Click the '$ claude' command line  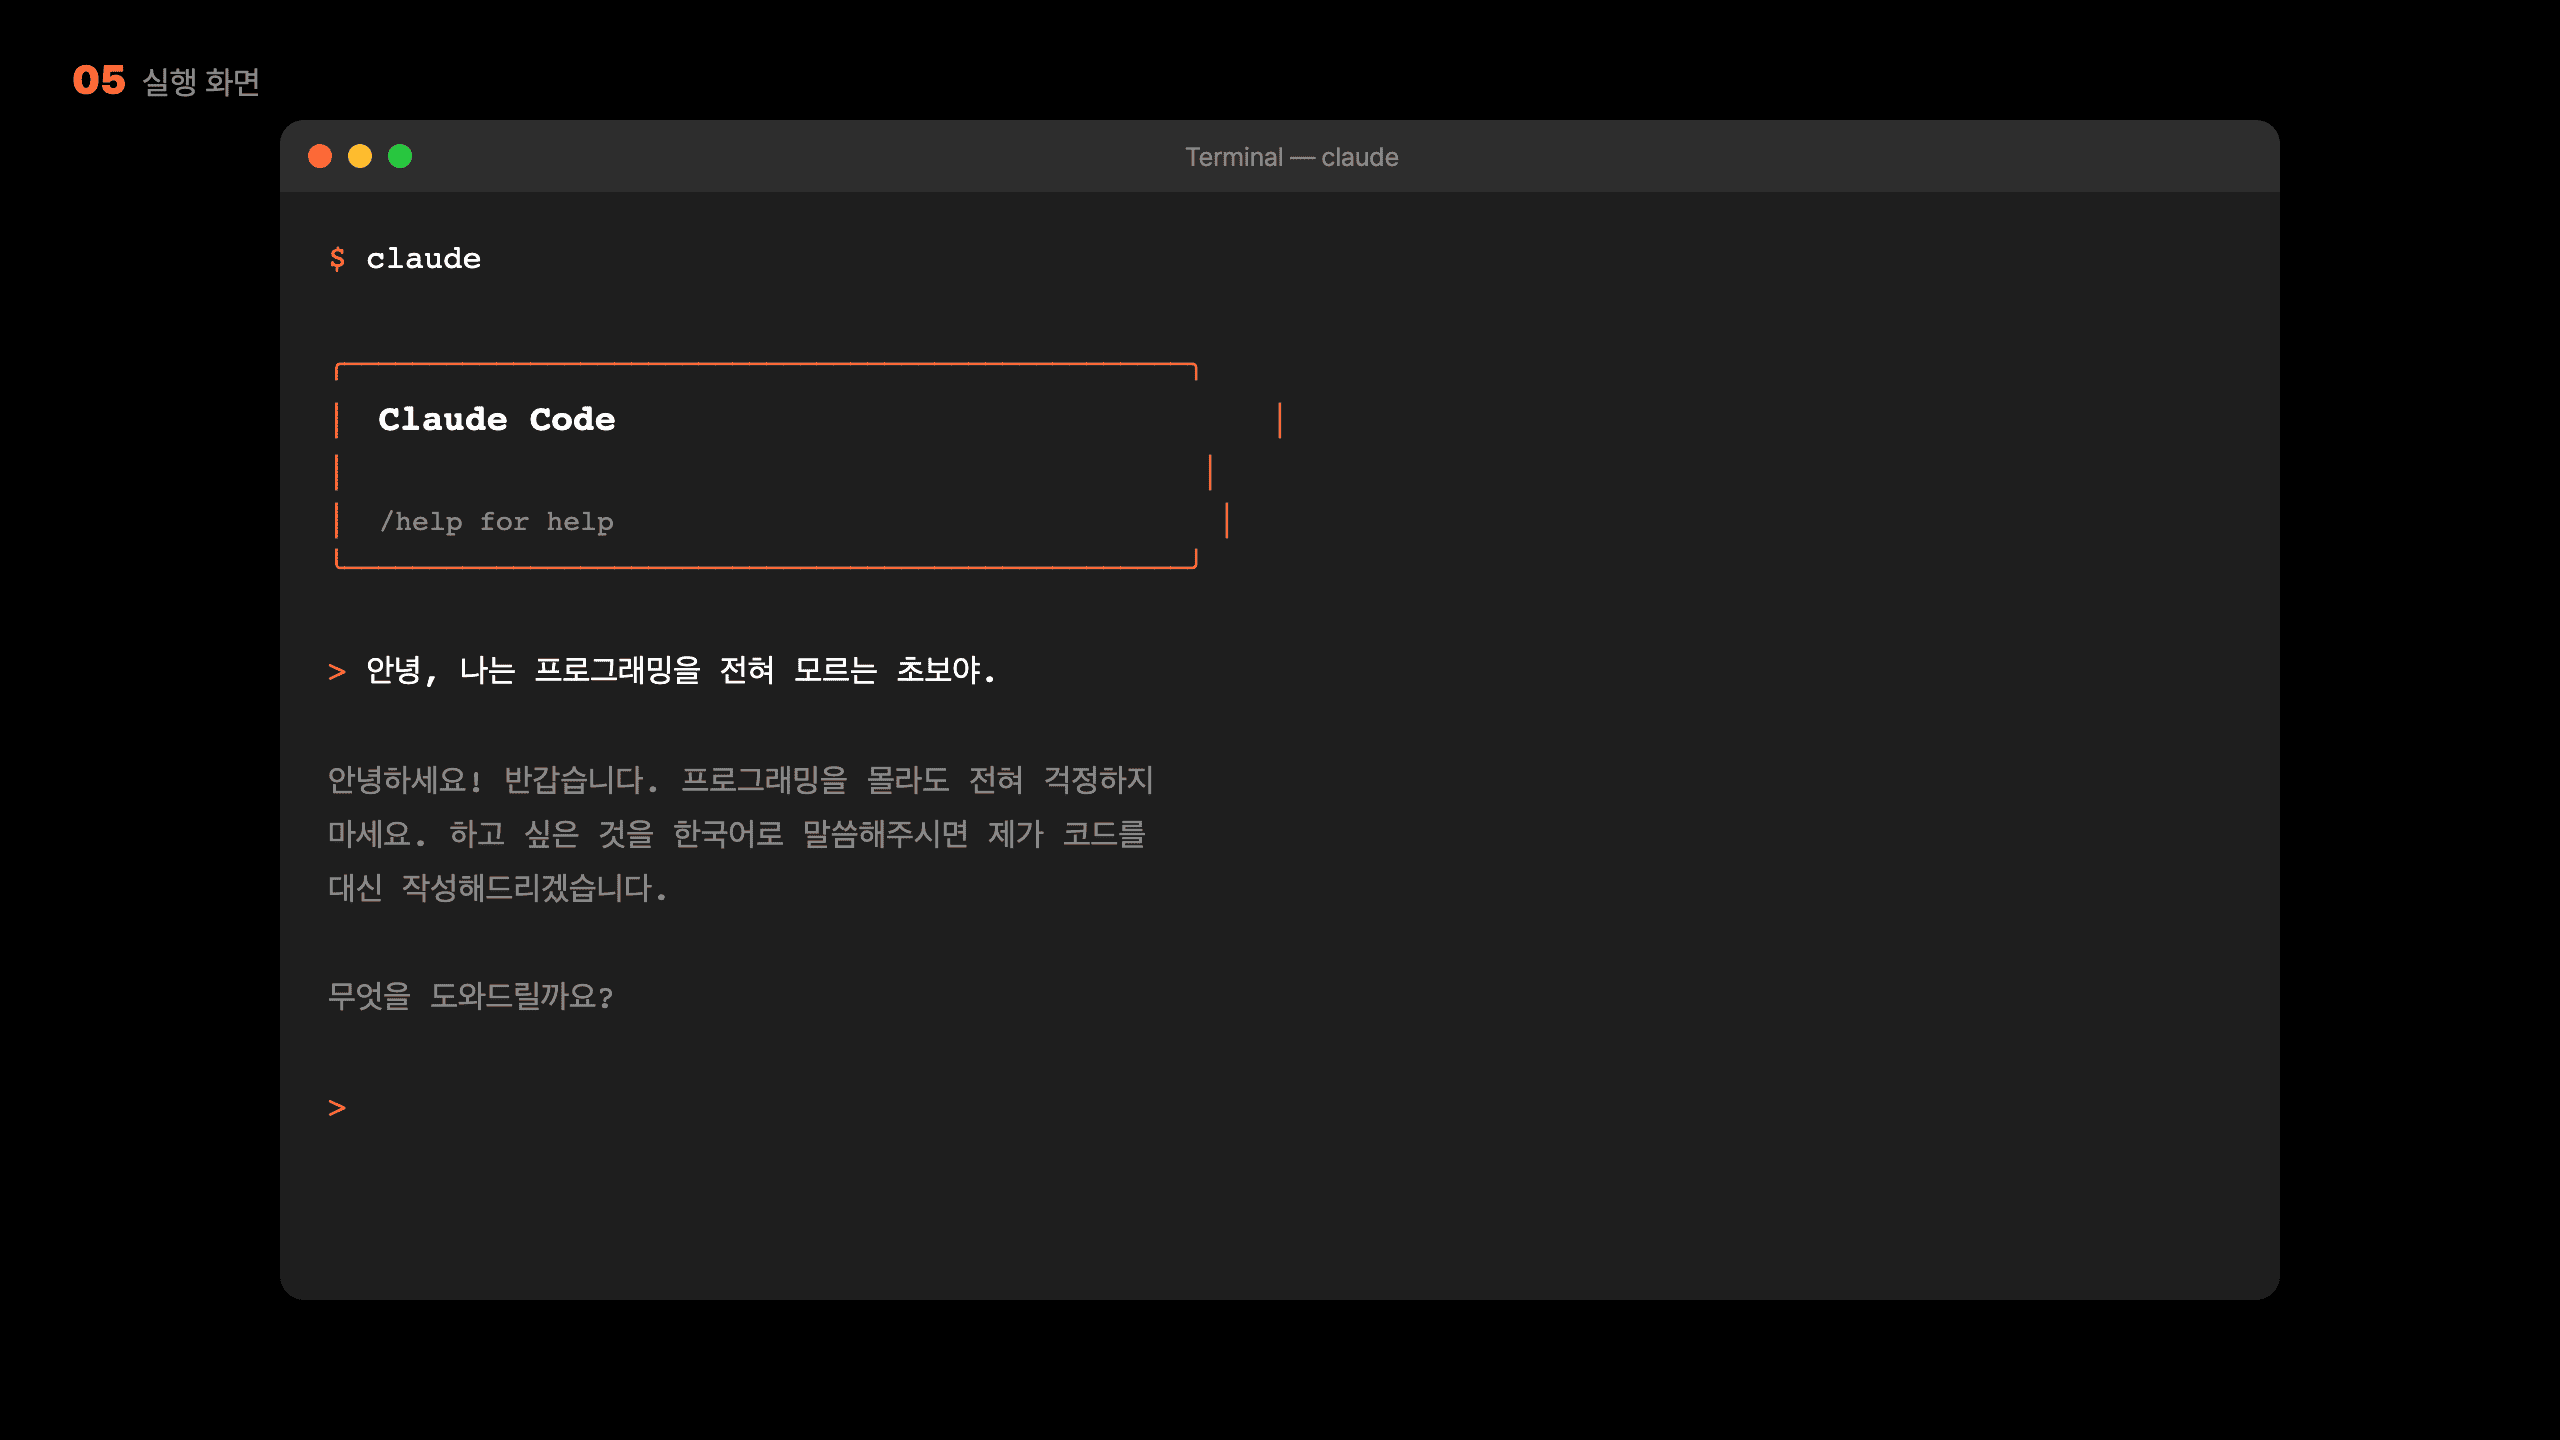click(x=405, y=259)
